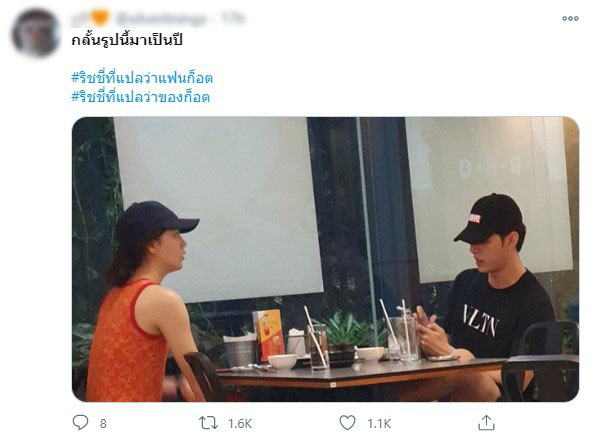
Task: Open the attached restaurant photo
Action: pyautogui.click(x=325, y=259)
